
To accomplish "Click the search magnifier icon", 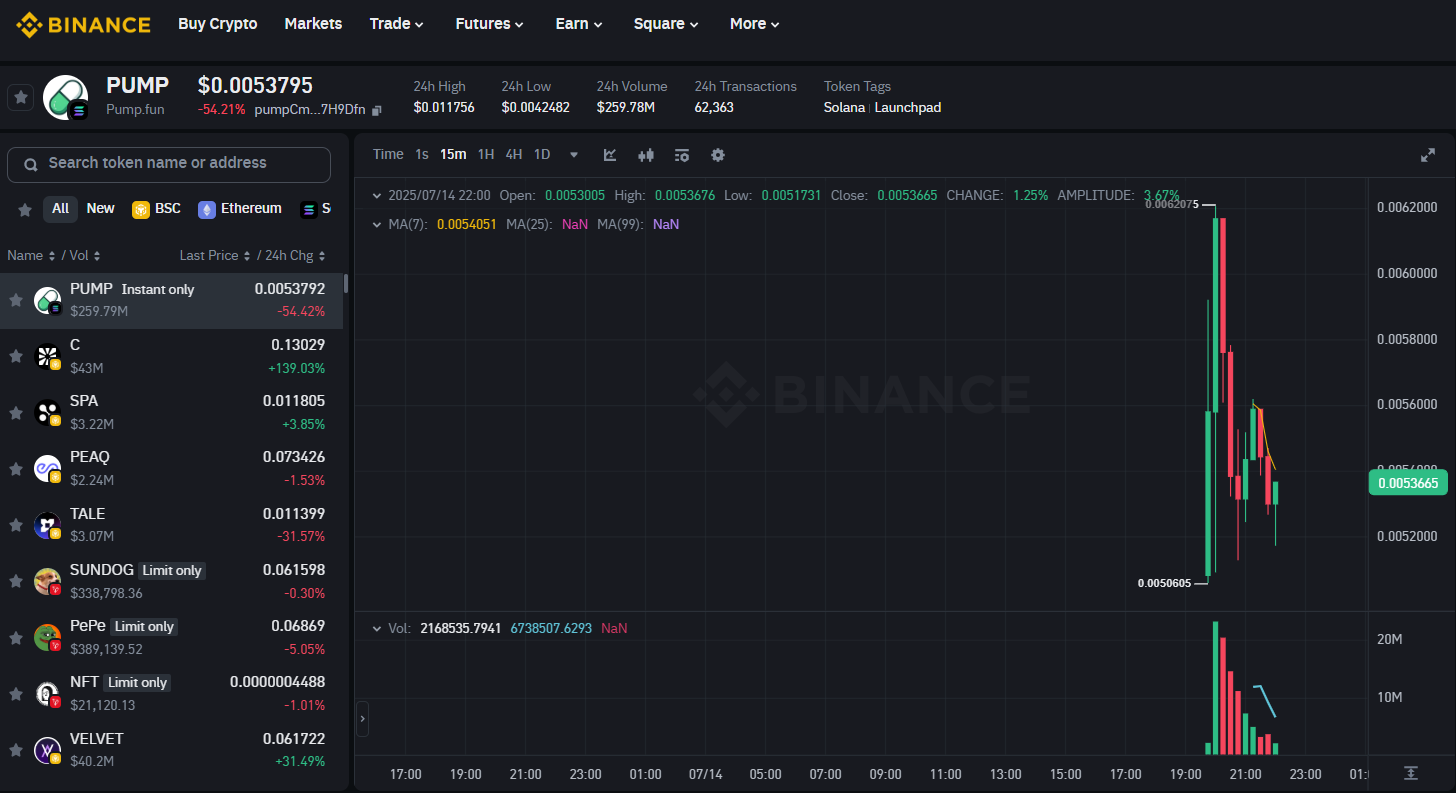I will [x=31, y=164].
